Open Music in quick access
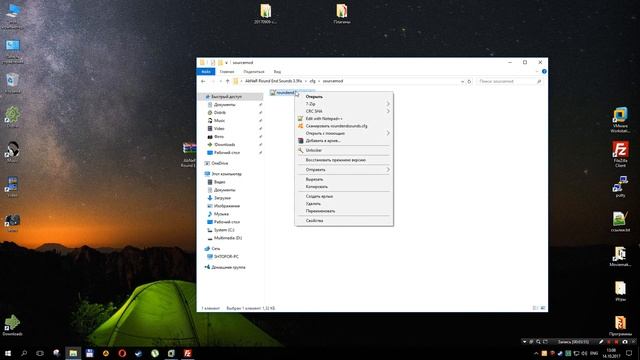The height and width of the screenshot is (360, 640). (x=219, y=120)
